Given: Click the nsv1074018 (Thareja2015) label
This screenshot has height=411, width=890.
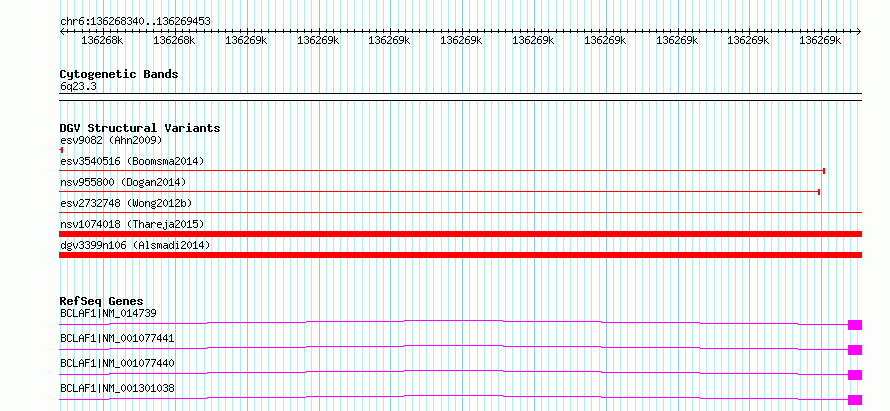Looking at the screenshot, I should coord(132,224).
